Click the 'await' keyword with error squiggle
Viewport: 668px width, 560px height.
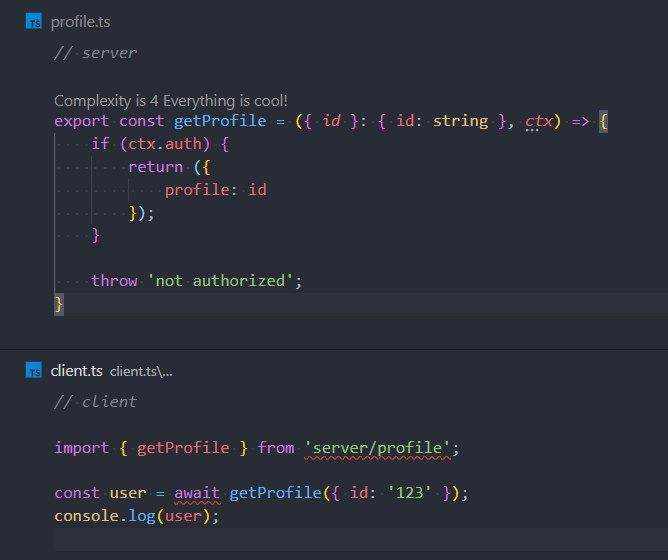197,494
